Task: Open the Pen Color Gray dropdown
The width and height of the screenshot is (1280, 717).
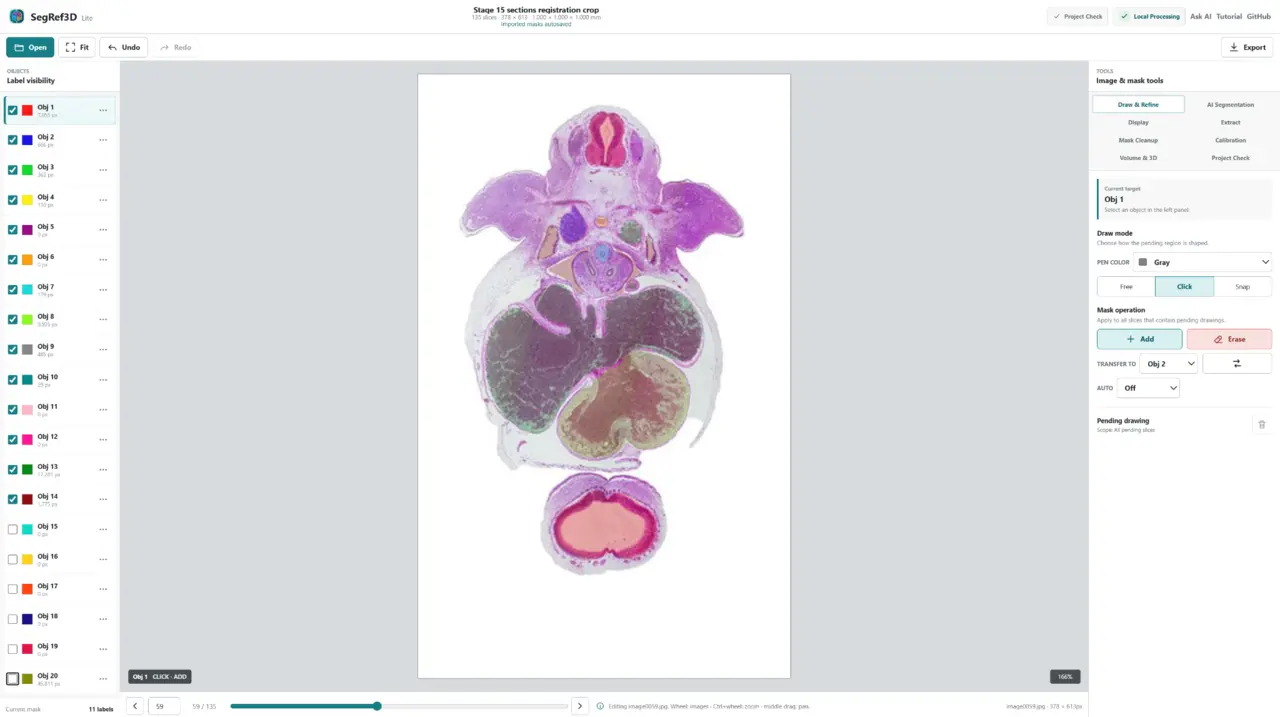Action: click(1203, 262)
